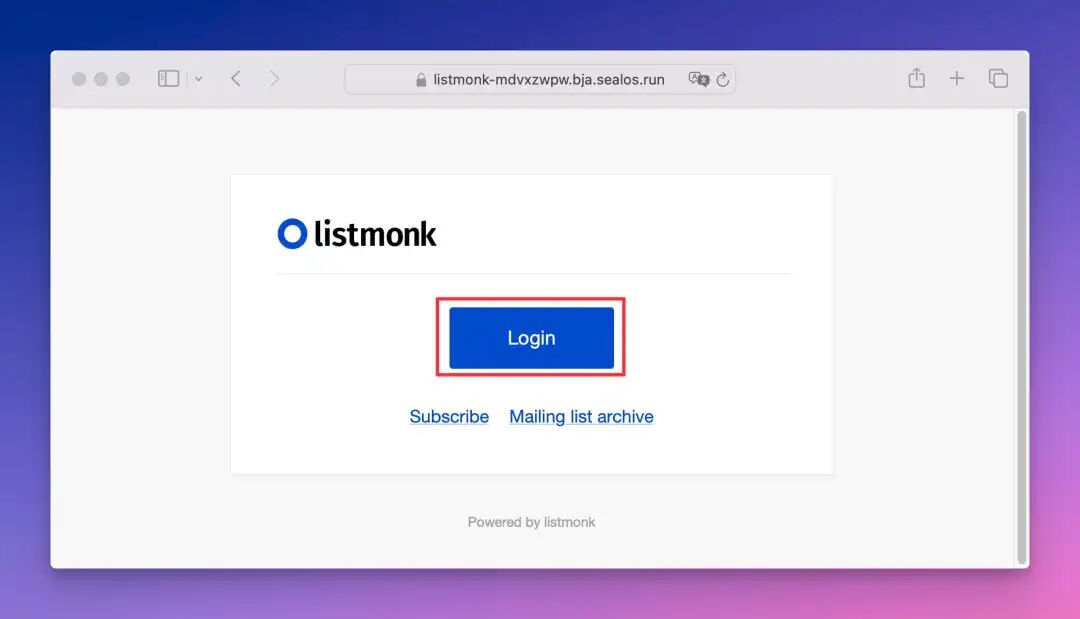Click the listmonk logo
The width and height of the screenshot is (1080, 619).
tap(357, 234)
